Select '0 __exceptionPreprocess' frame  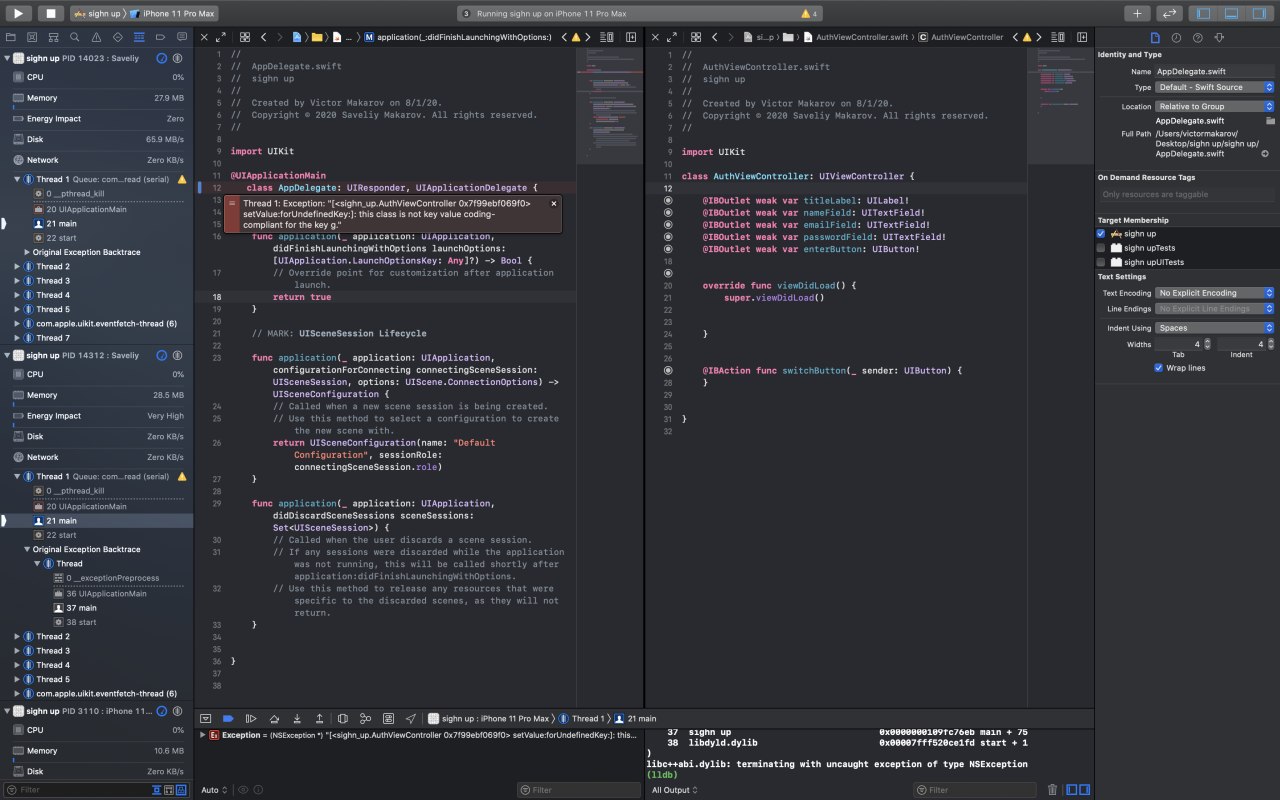(x=97, y=578)
